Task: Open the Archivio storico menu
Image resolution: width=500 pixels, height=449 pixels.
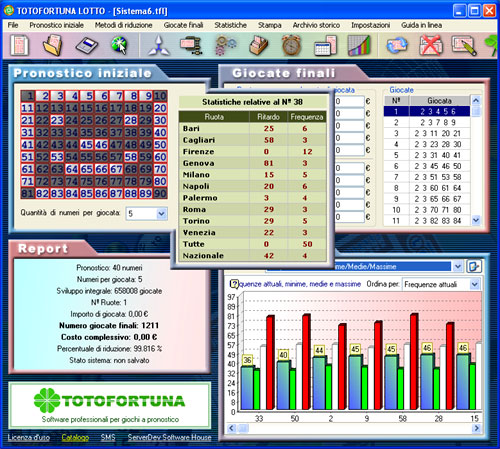Action: 316,25
